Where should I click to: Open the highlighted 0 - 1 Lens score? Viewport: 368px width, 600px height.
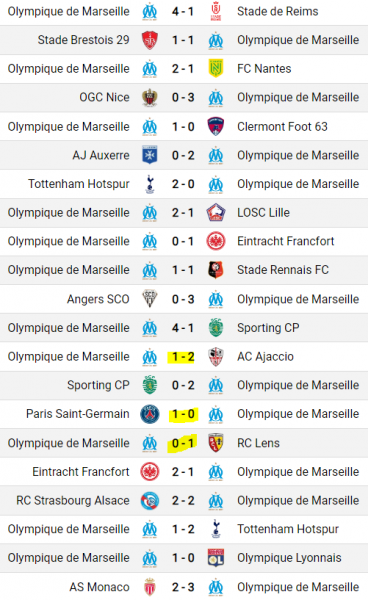pos(183,443)
